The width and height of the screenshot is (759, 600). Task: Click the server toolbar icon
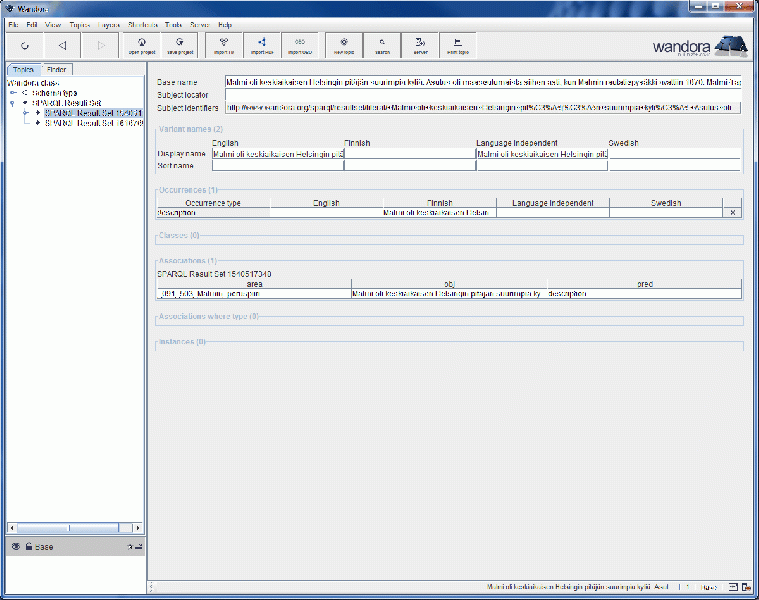[x=420, y=45]
